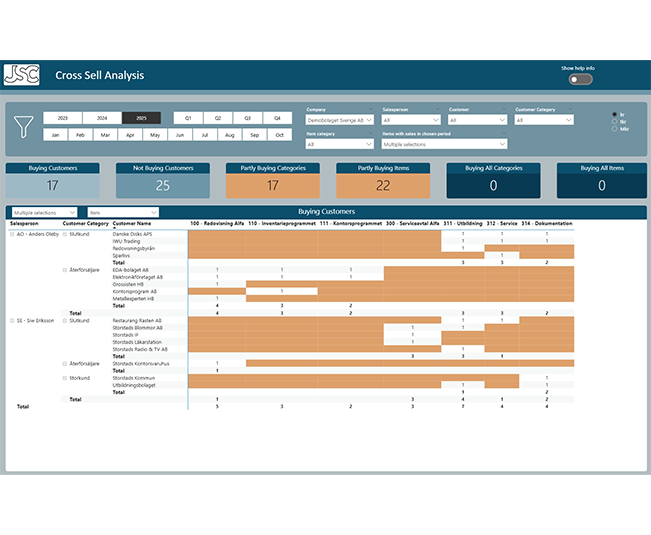Choose the Oct month button
The height and width of the screenshot is (535, 651).
tap(279, 135)
